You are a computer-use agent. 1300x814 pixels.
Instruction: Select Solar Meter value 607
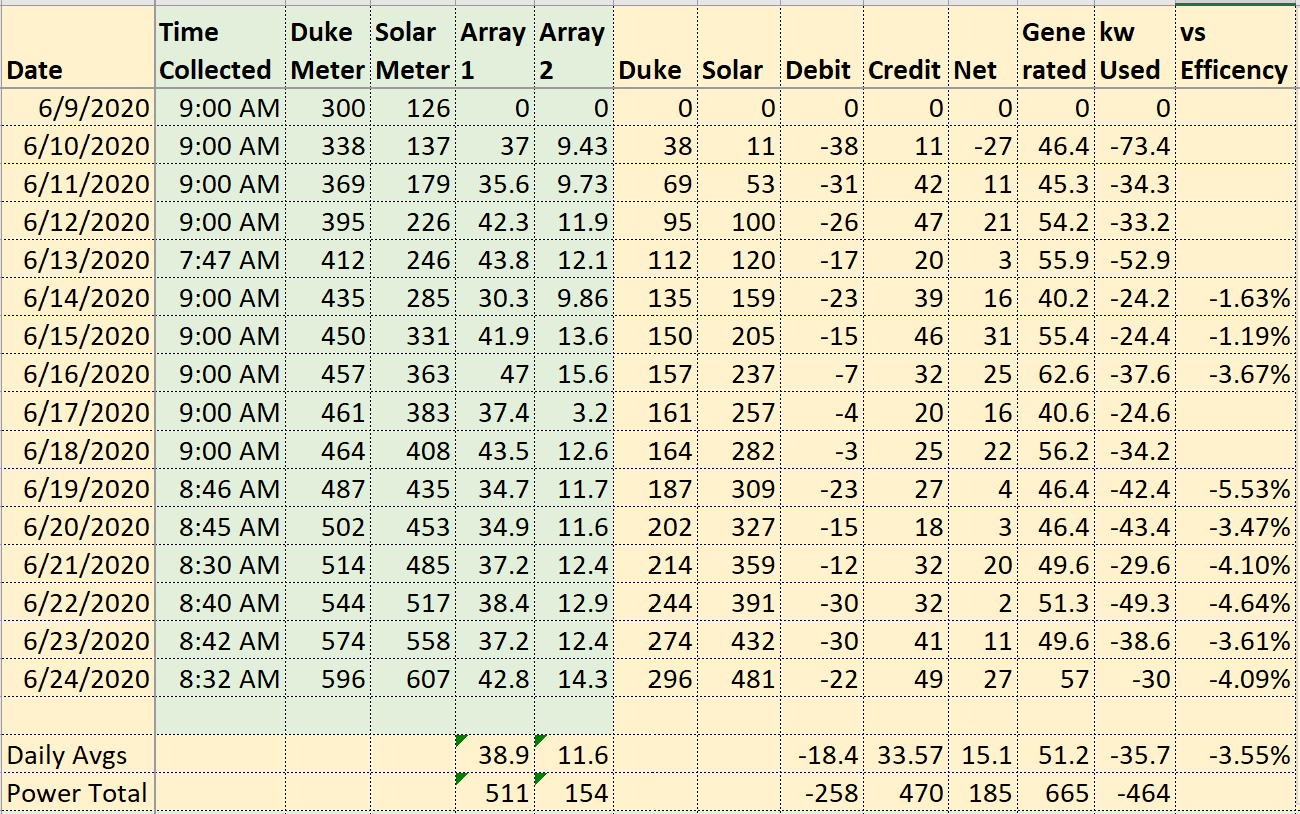coord(413,678)
